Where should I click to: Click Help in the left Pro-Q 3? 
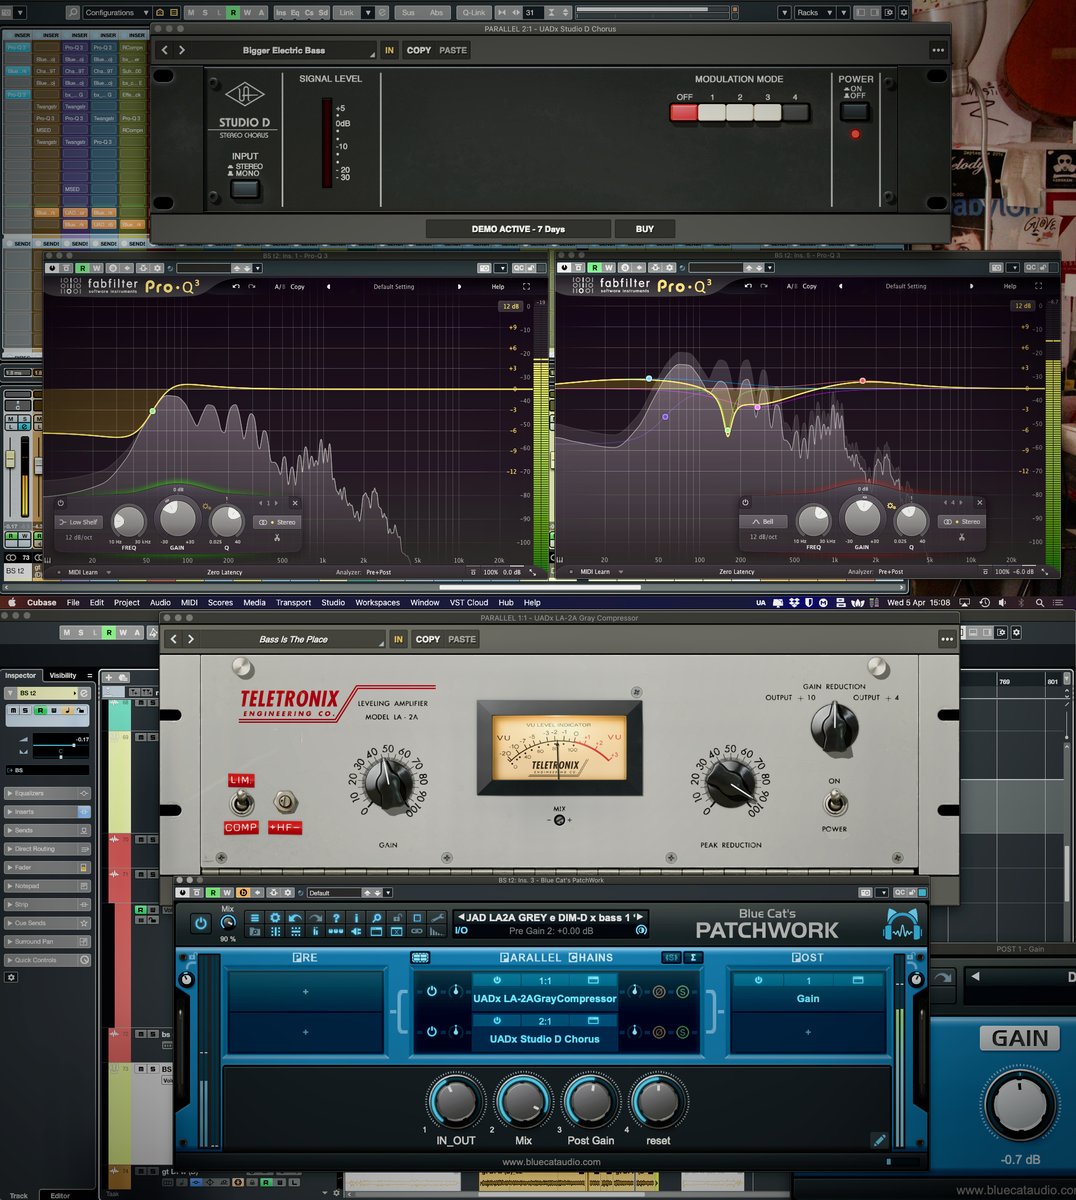[497, 286]
